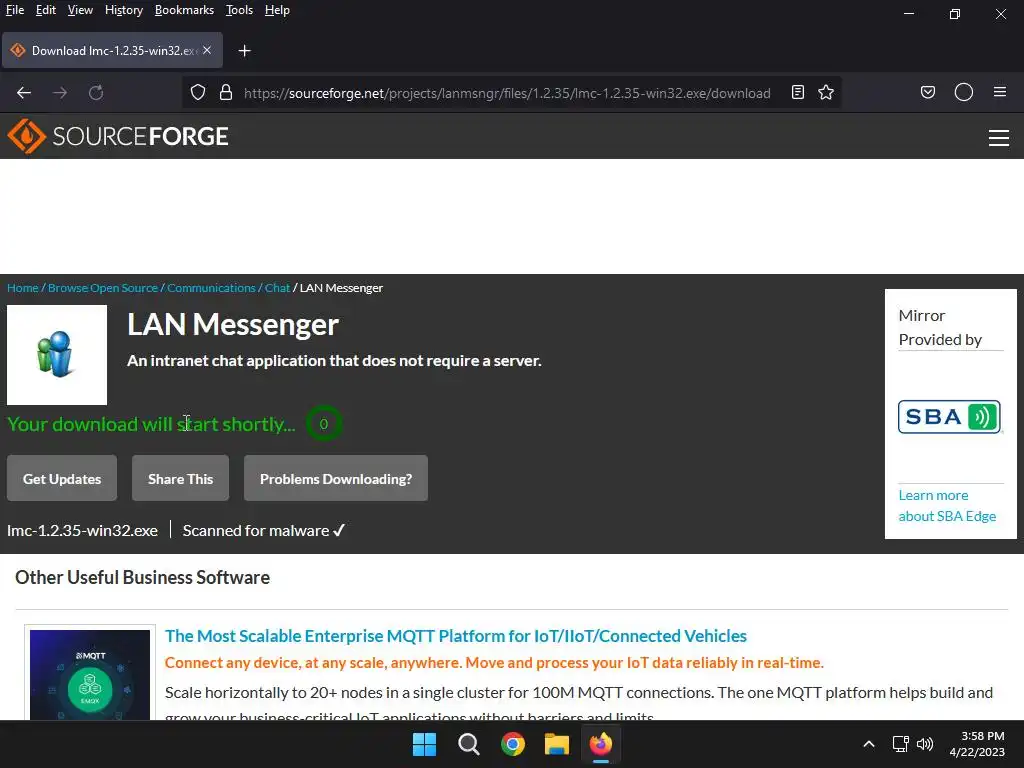The width and height of the screenshot is (1024, 768).
Task: Open the Save to Pocket icon
Action: [927, 92]
